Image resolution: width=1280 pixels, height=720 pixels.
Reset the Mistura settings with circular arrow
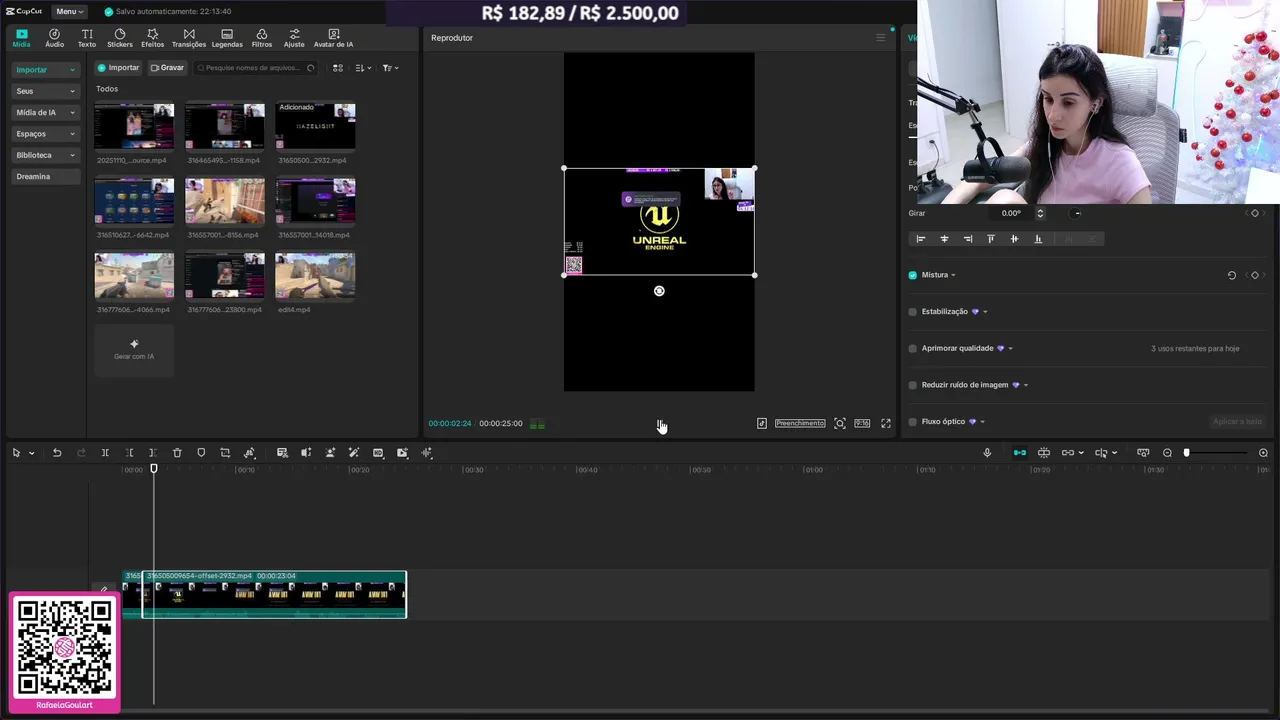tap(1232, 275)
